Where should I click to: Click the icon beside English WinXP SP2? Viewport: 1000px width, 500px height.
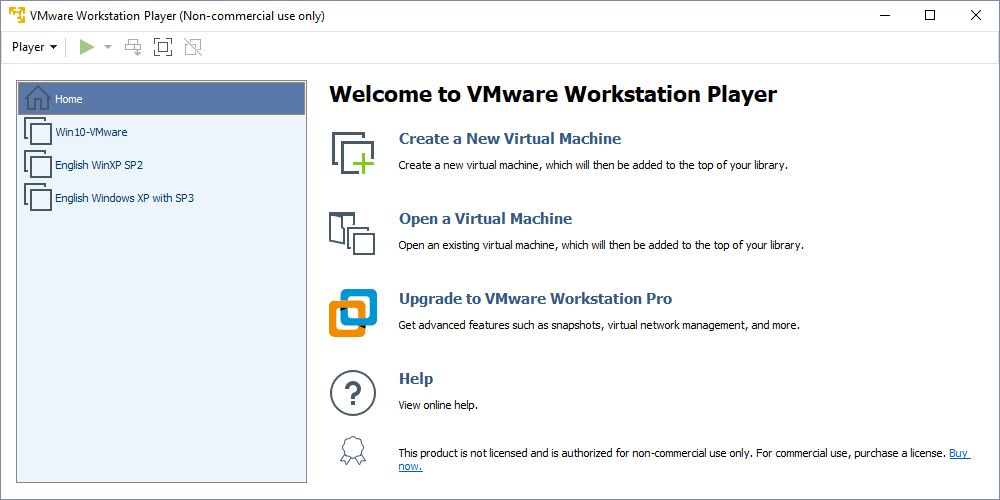tap(38, 165)
